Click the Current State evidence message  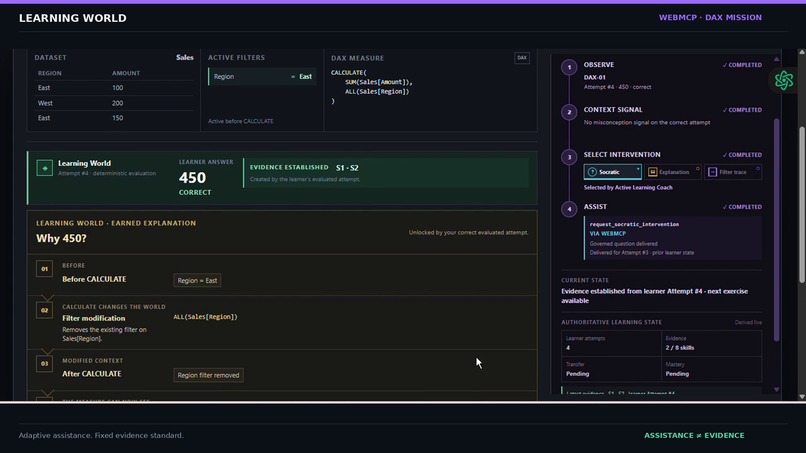[x=654, y=296]
